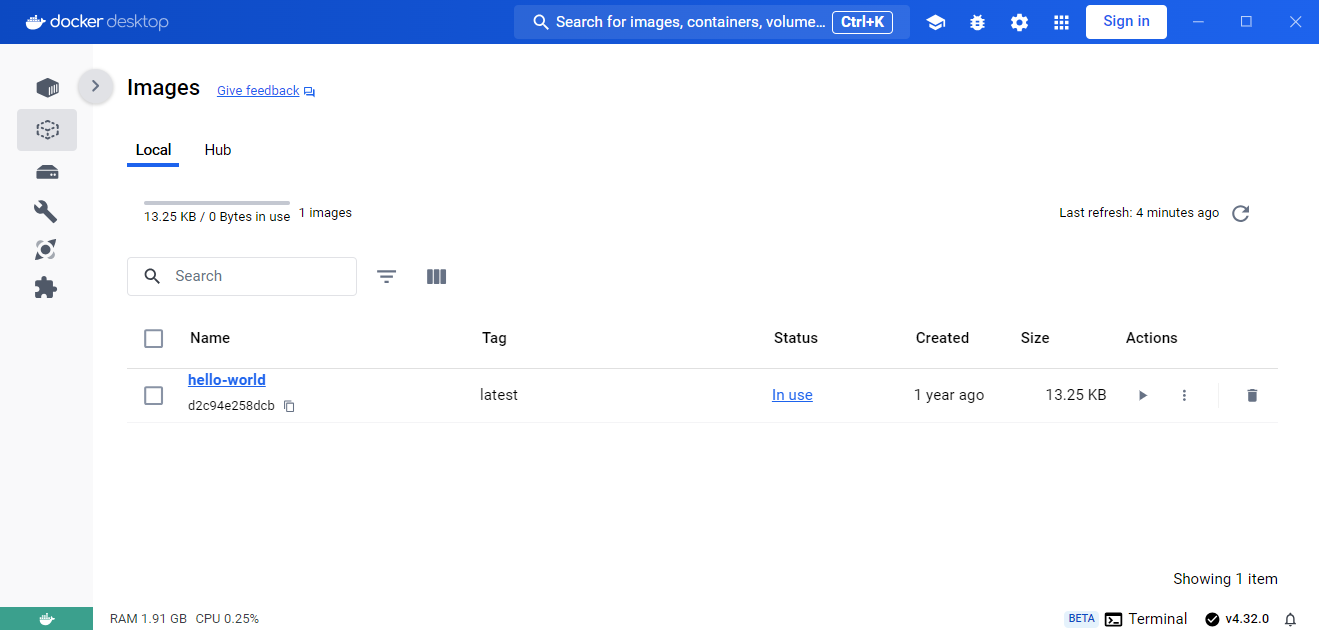Tick the select-all checkbox in header

tap(153, 338)
